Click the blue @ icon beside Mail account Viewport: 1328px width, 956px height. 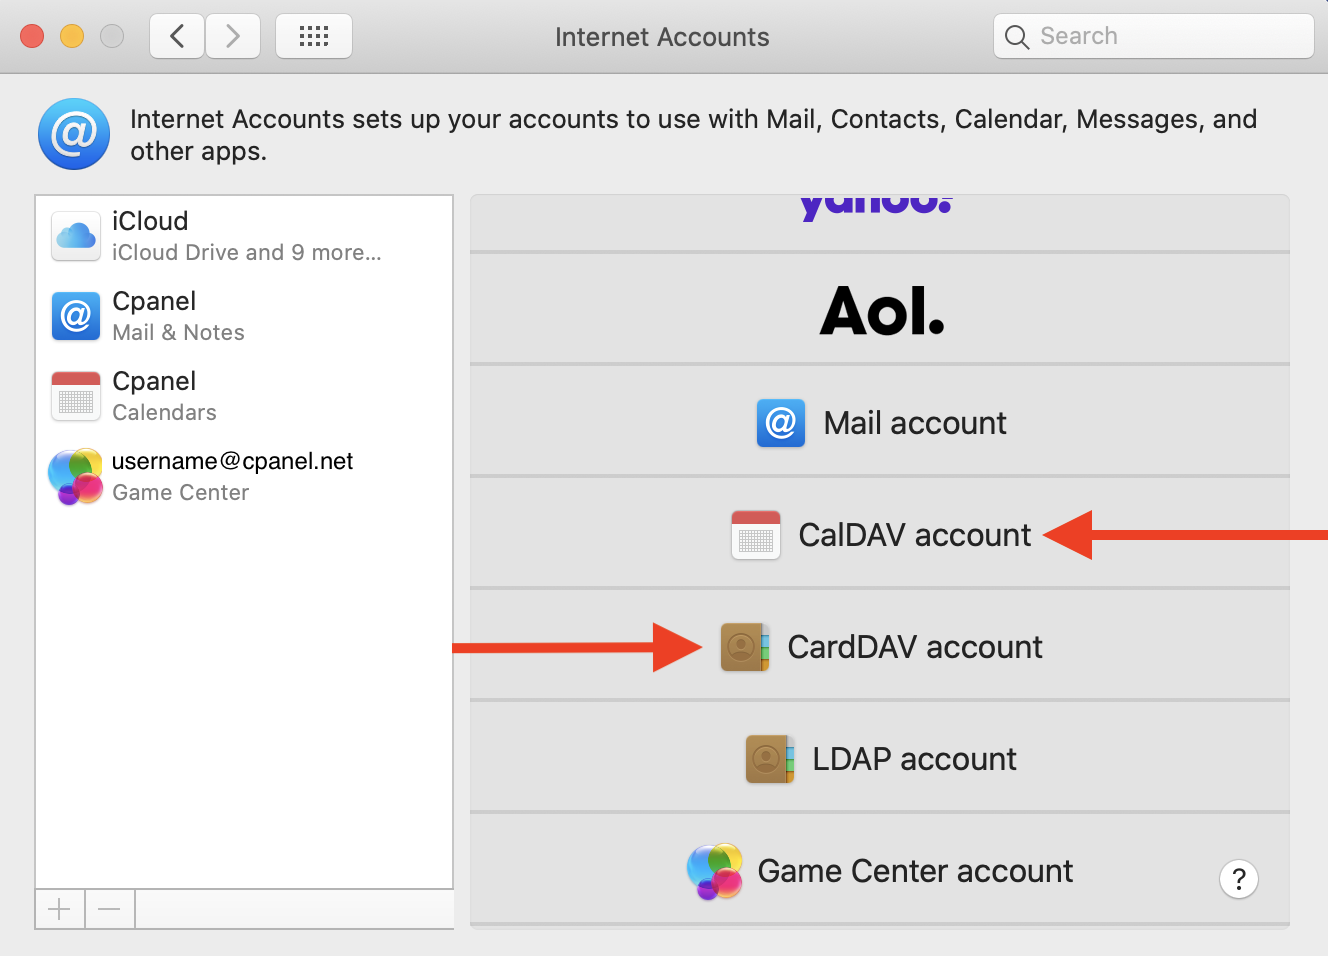(x=781, y=423)
